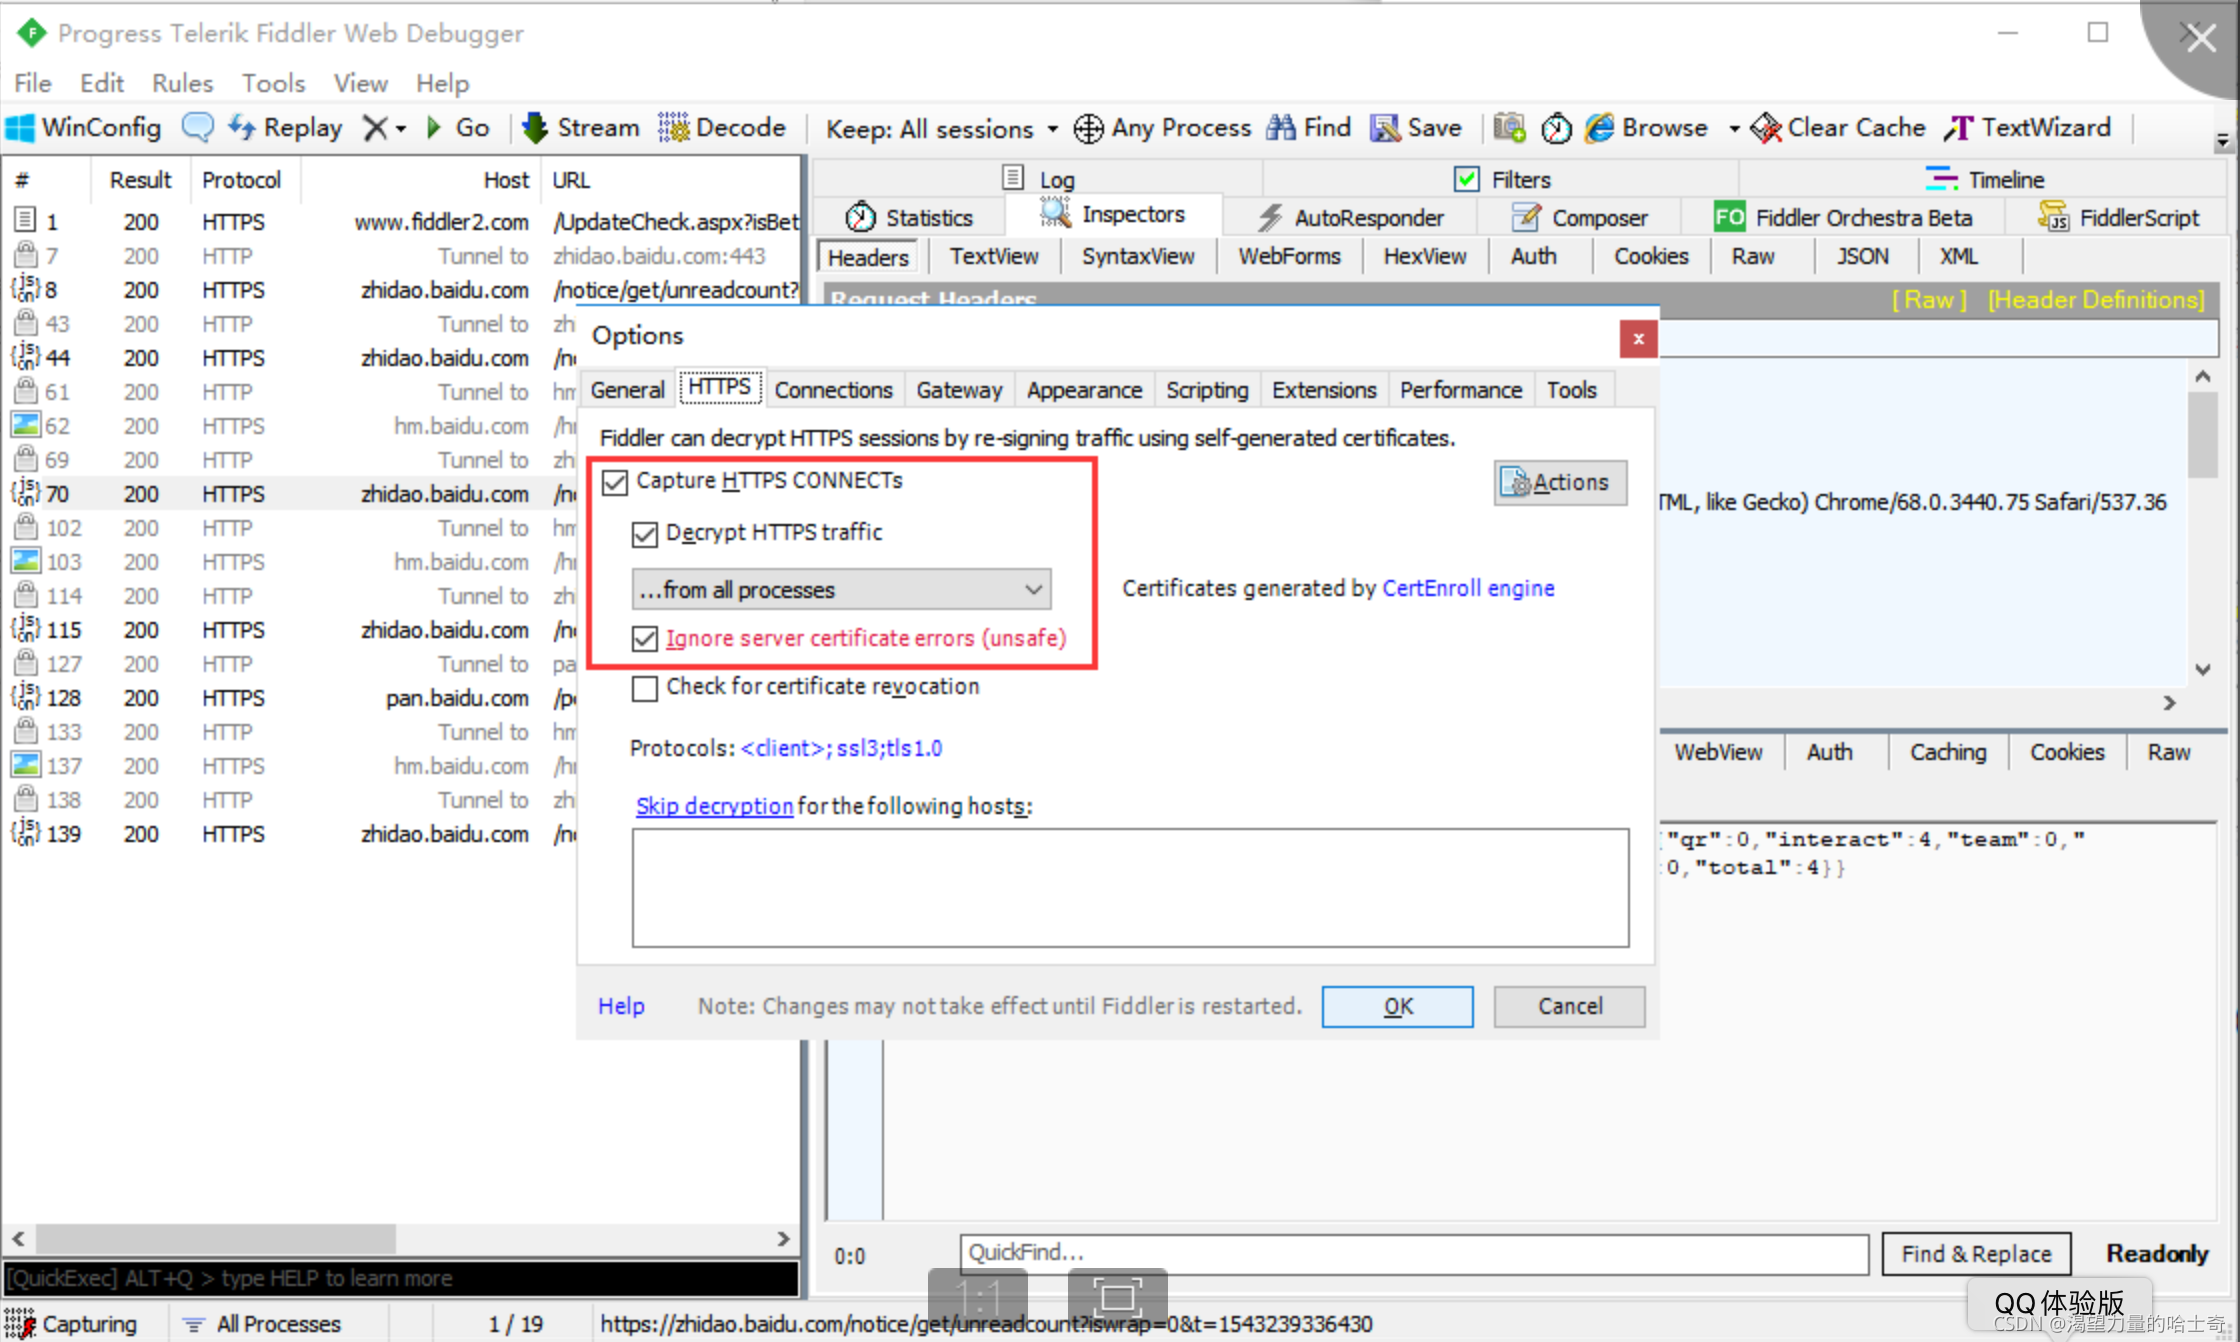
Task: Click the comment speech bubble icon
Action: click(197, 128)
